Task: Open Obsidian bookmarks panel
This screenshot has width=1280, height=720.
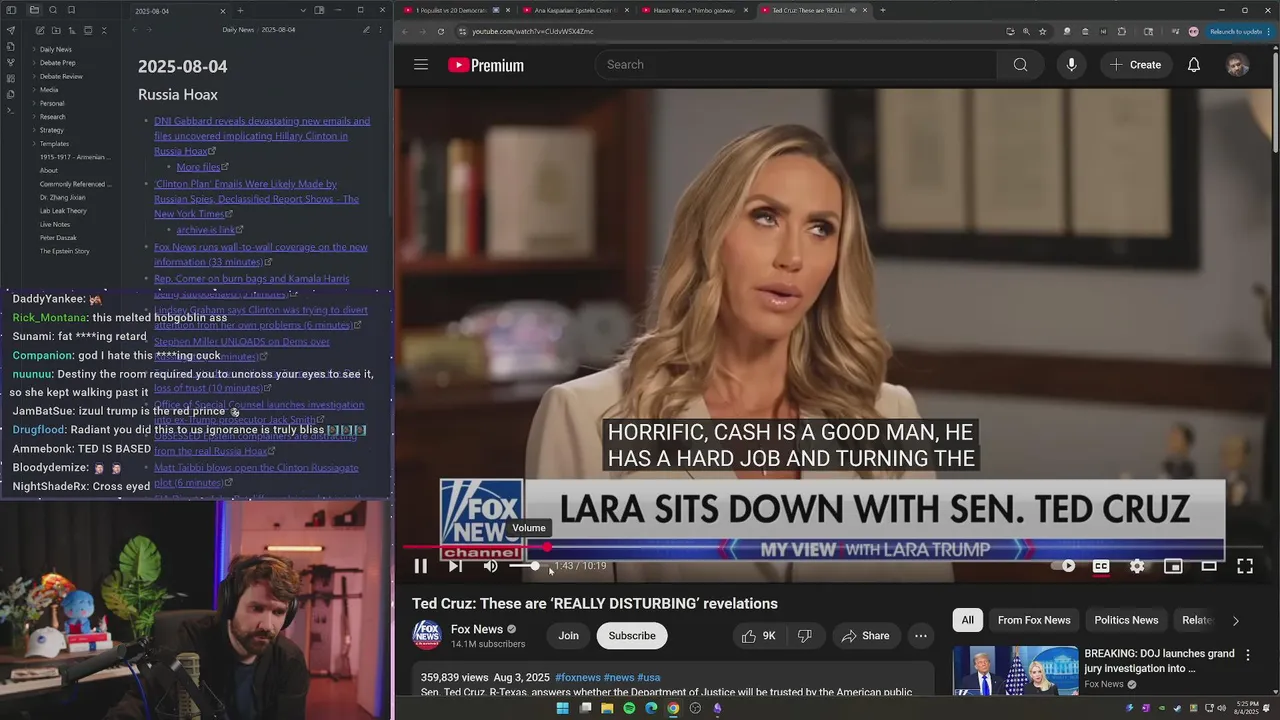Action: click(71, 10)
